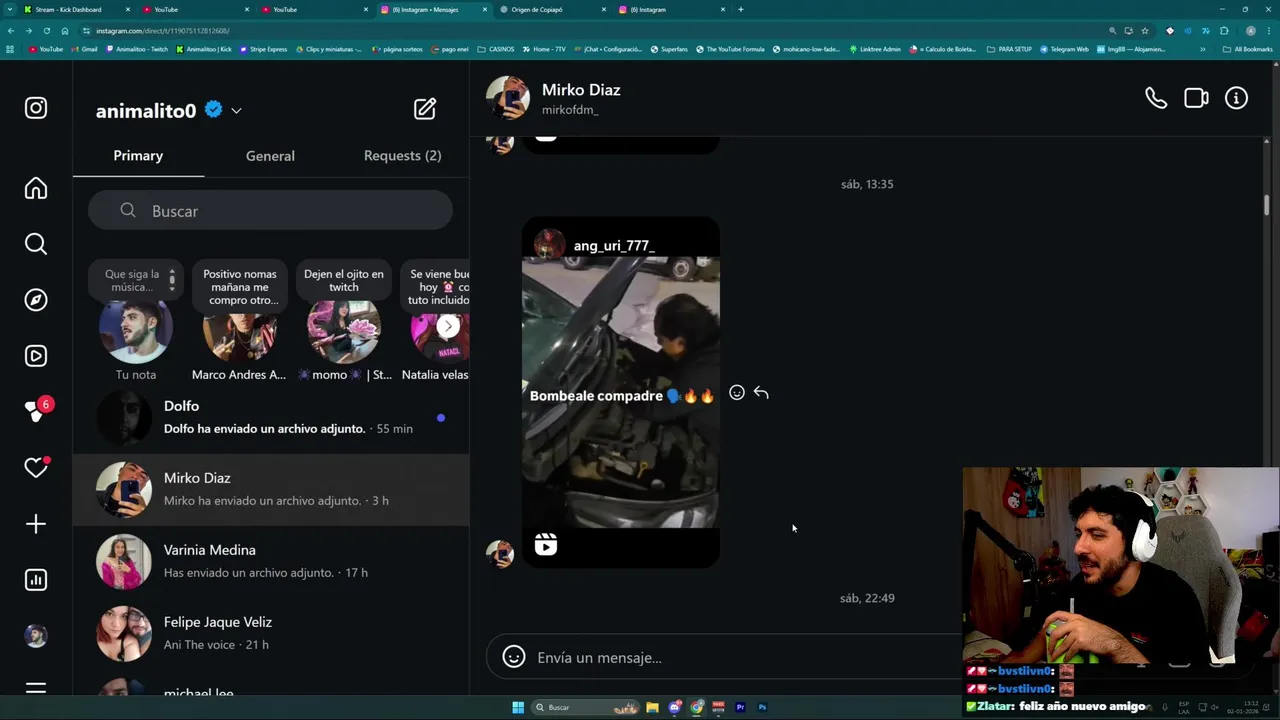Viewport: 1280px width, 720px height.
Task: Start an audio call with Mirko Diaz
Action: point(1156,98)
